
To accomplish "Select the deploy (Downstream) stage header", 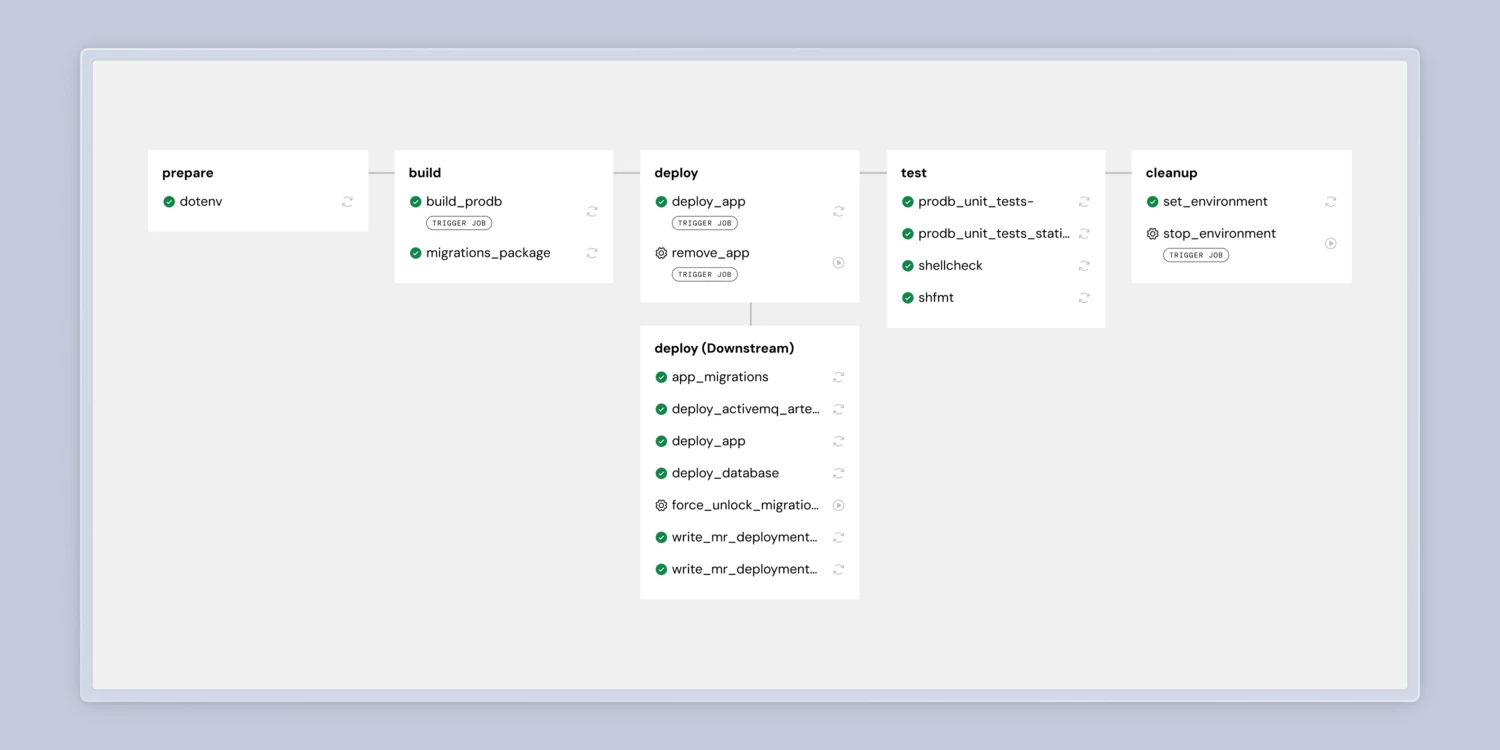I will pyautogui.click(x=724, y=349).
